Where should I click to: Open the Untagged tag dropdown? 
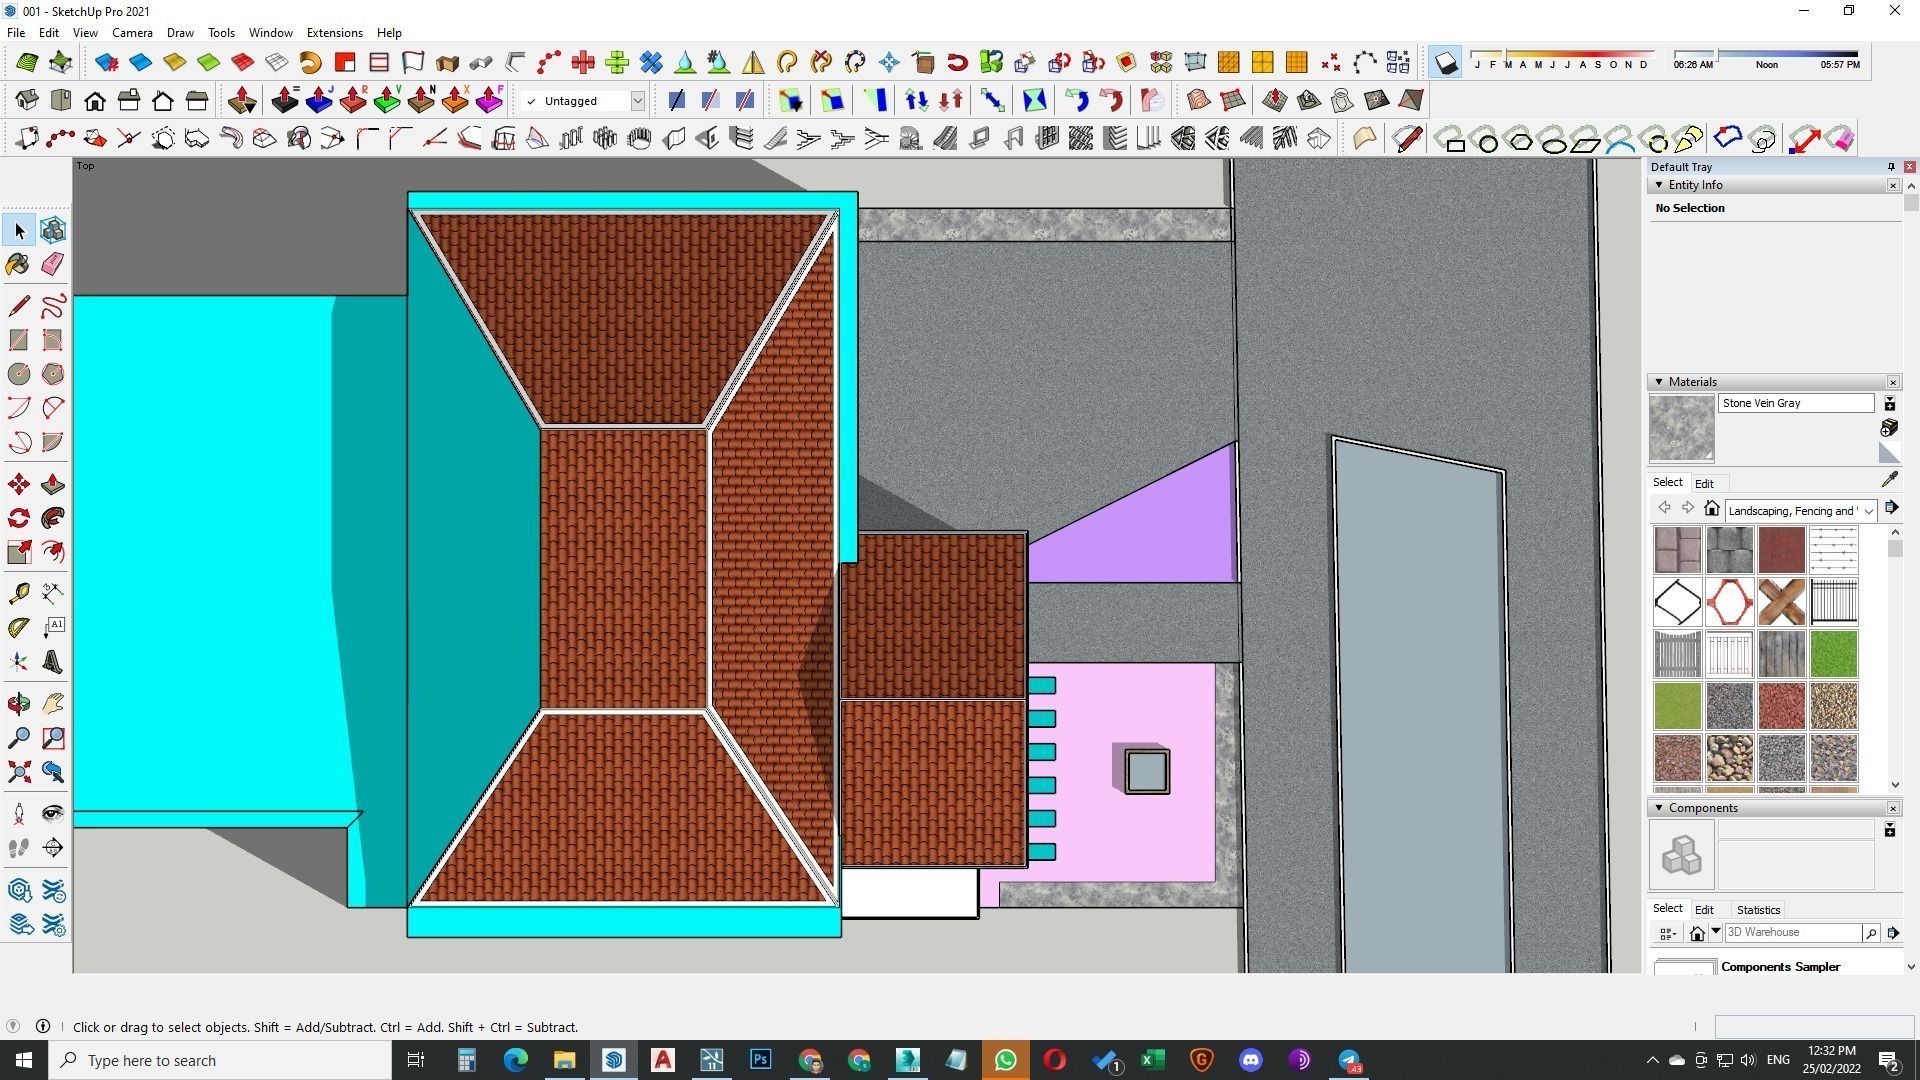[637, 101]
